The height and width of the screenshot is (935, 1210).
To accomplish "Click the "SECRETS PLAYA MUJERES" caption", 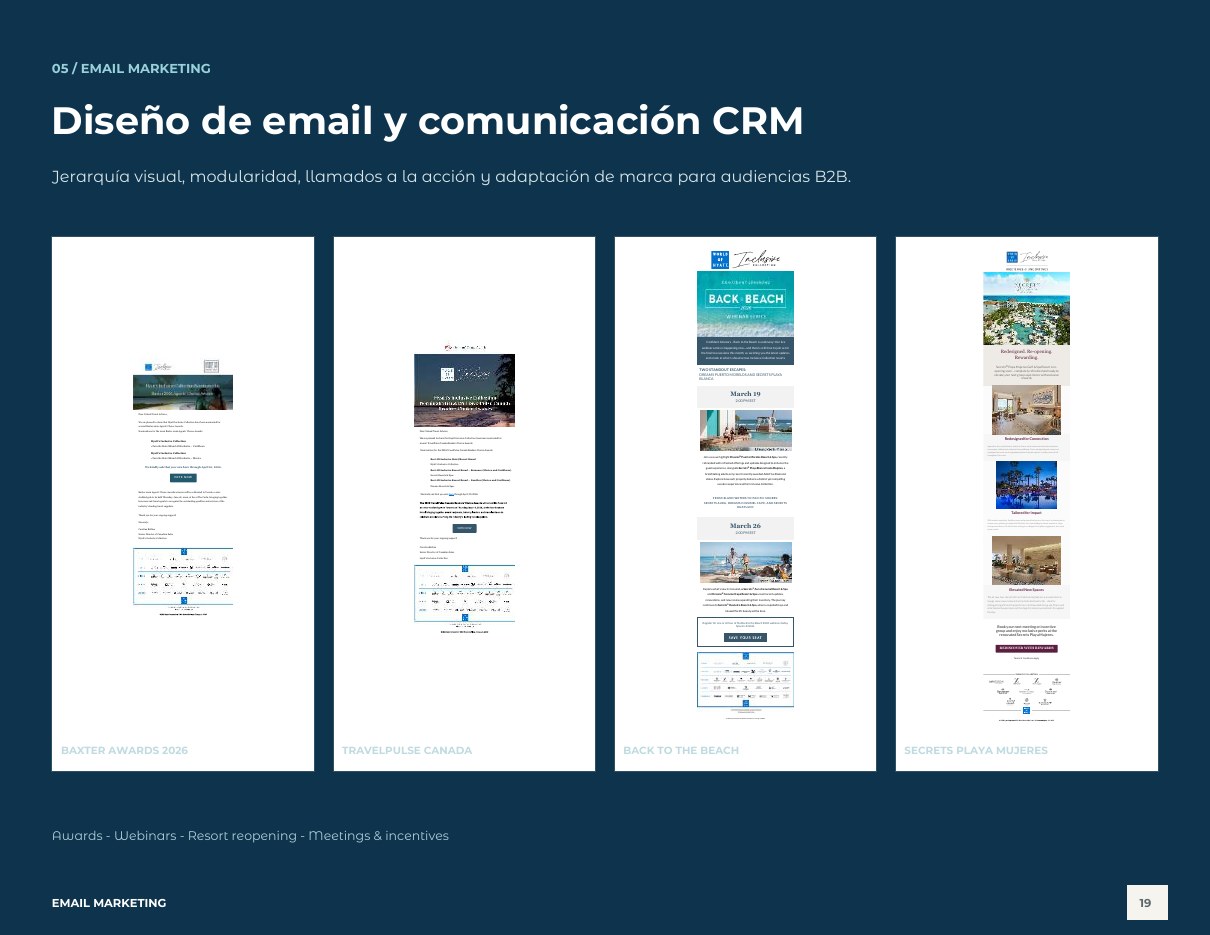I will pyautogui.click(x=976, y=750).
